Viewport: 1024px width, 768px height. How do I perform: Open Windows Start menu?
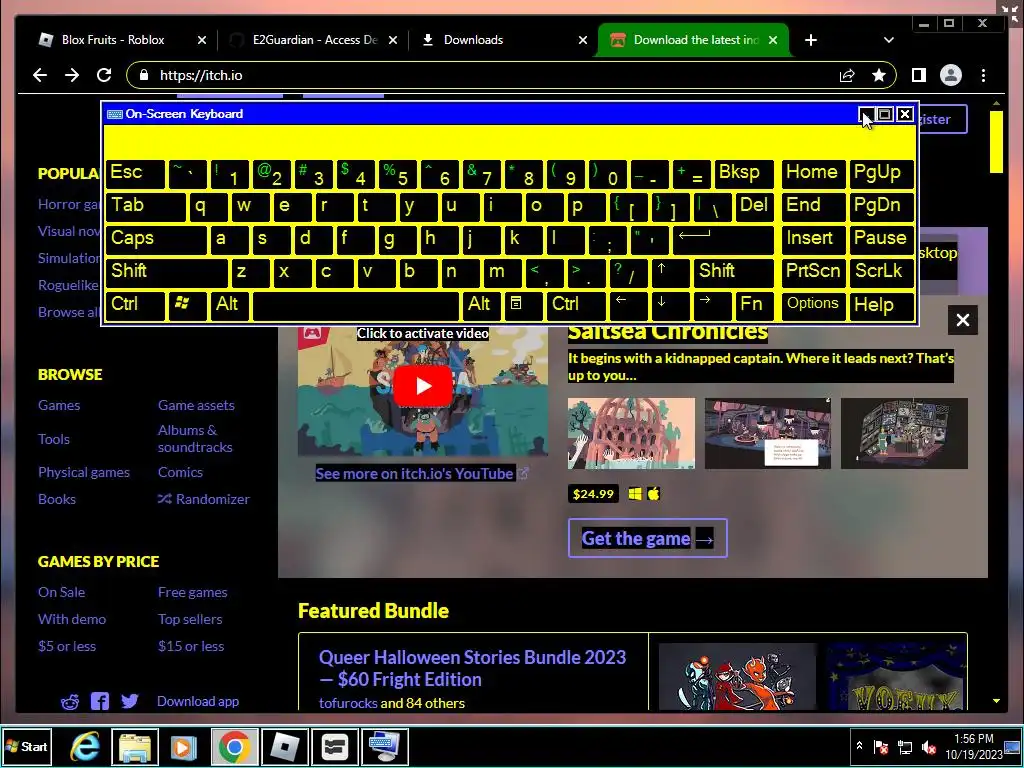click(27, 746)
